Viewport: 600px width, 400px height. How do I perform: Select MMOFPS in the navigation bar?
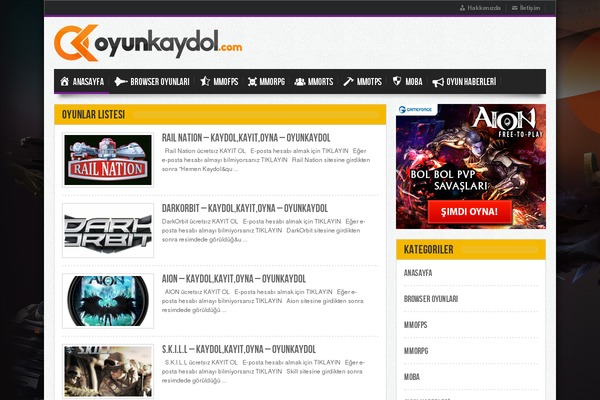[226, 82]
